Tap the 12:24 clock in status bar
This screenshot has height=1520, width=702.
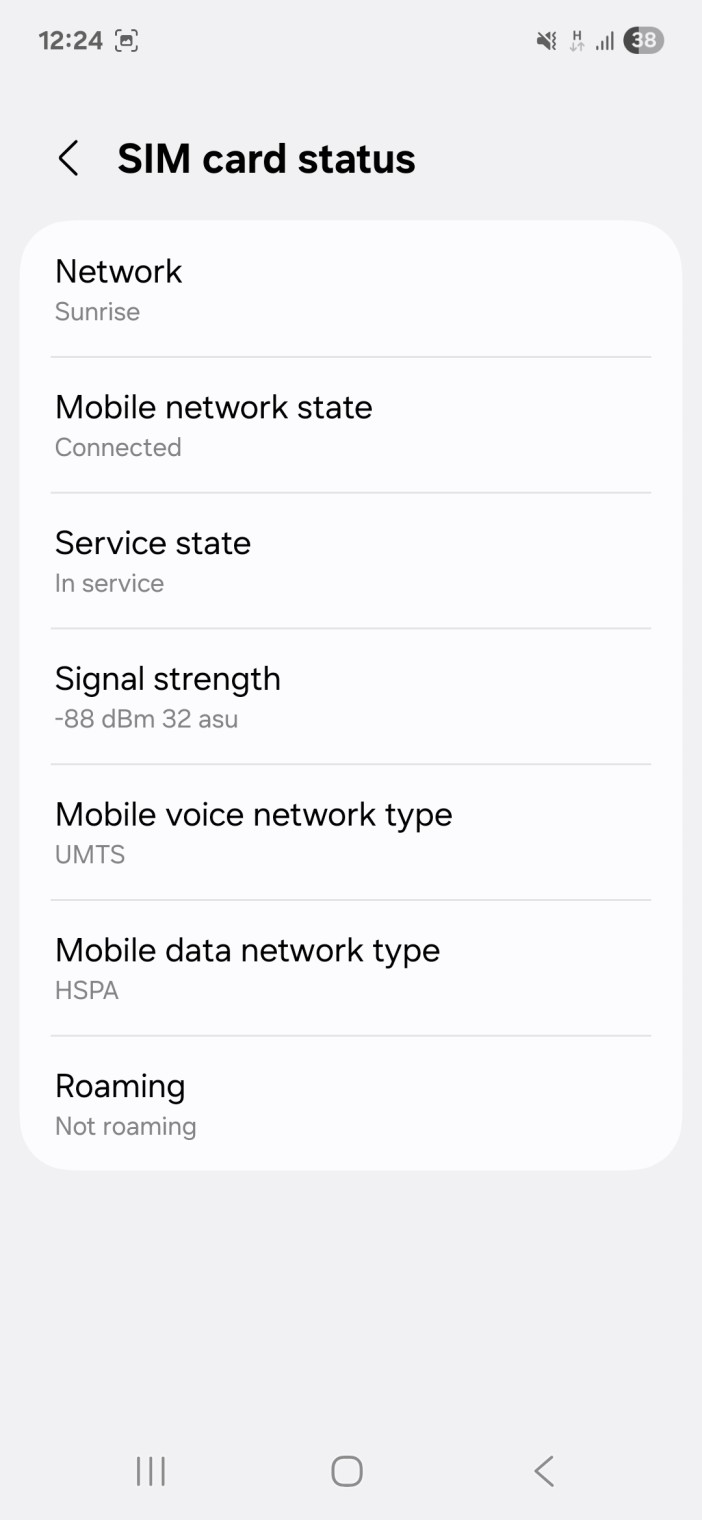(x=70, y=41)
